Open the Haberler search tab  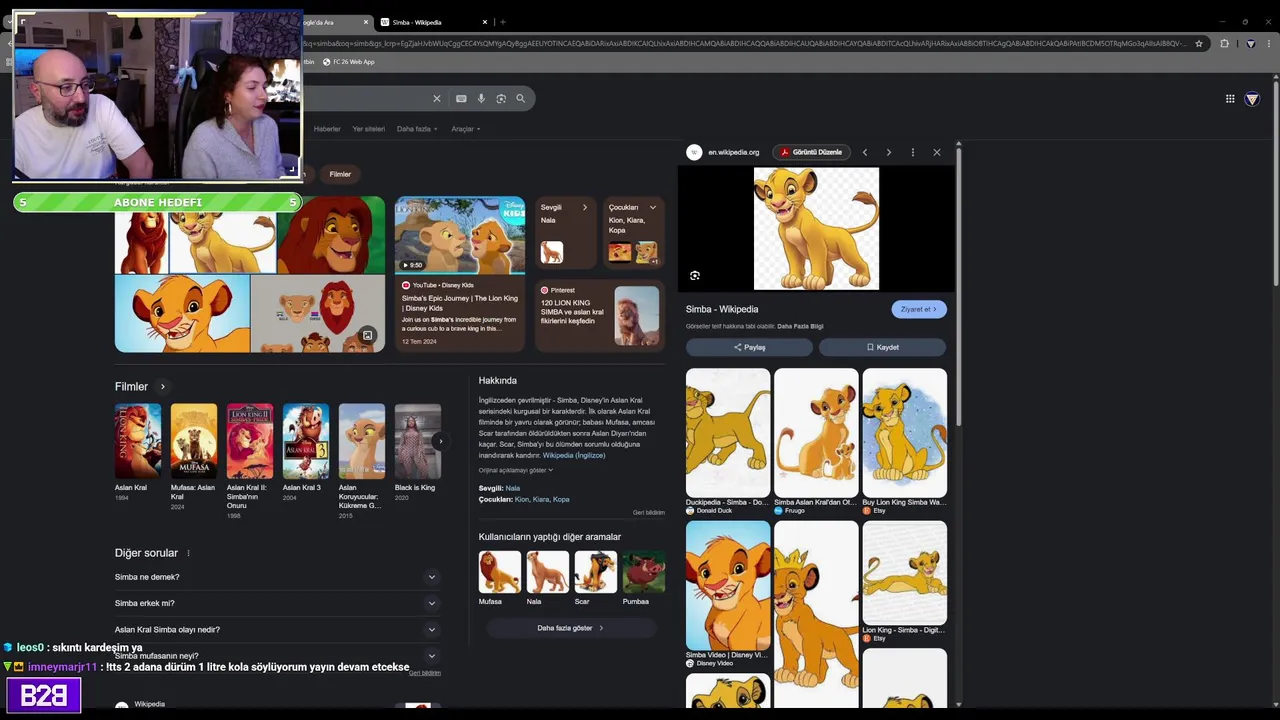[x=327, y=129]
